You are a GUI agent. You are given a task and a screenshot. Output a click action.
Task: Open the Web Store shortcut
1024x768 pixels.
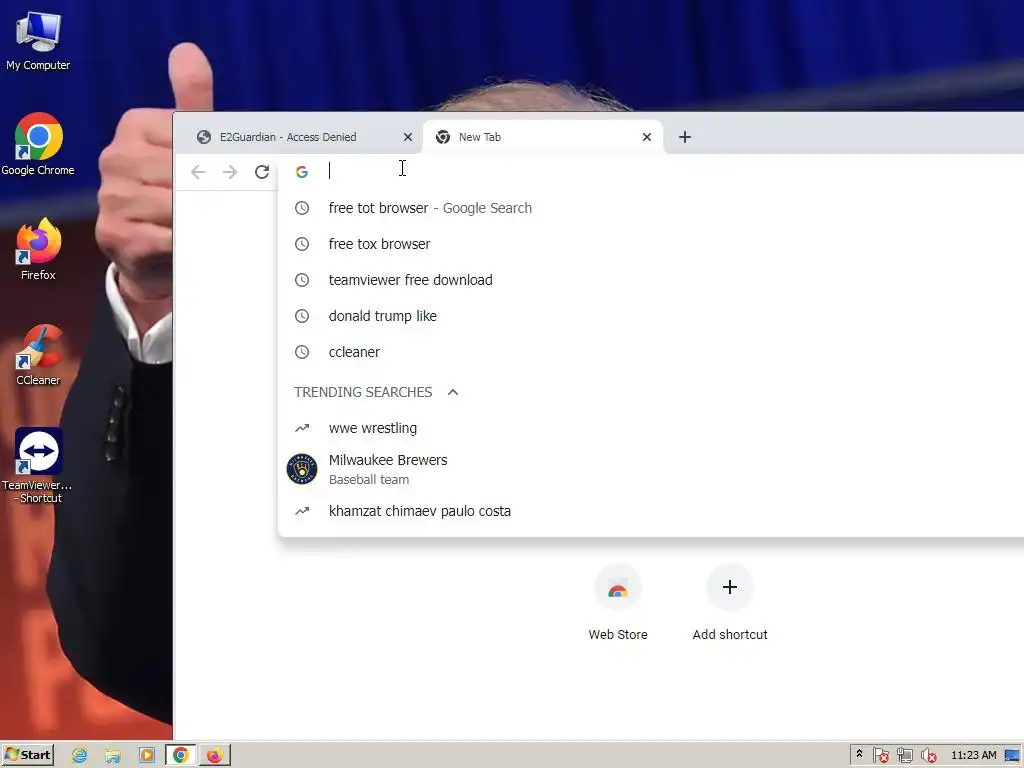click(618, 603)
